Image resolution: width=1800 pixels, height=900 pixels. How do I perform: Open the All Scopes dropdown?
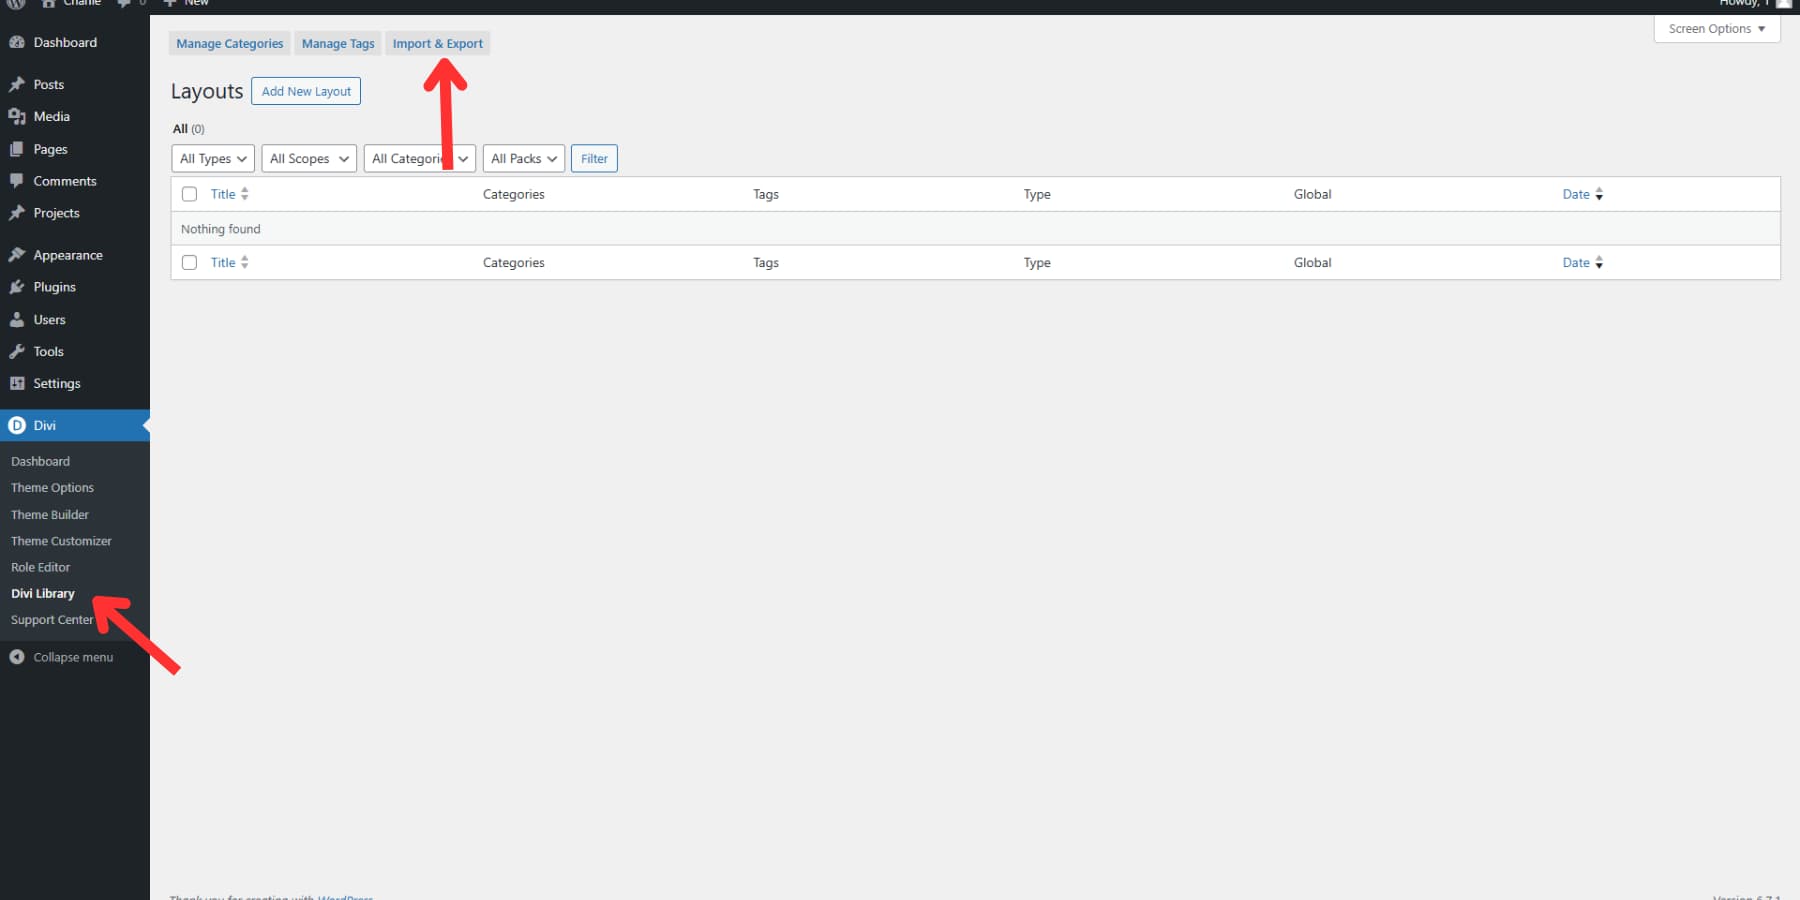[x=308, y=158]
